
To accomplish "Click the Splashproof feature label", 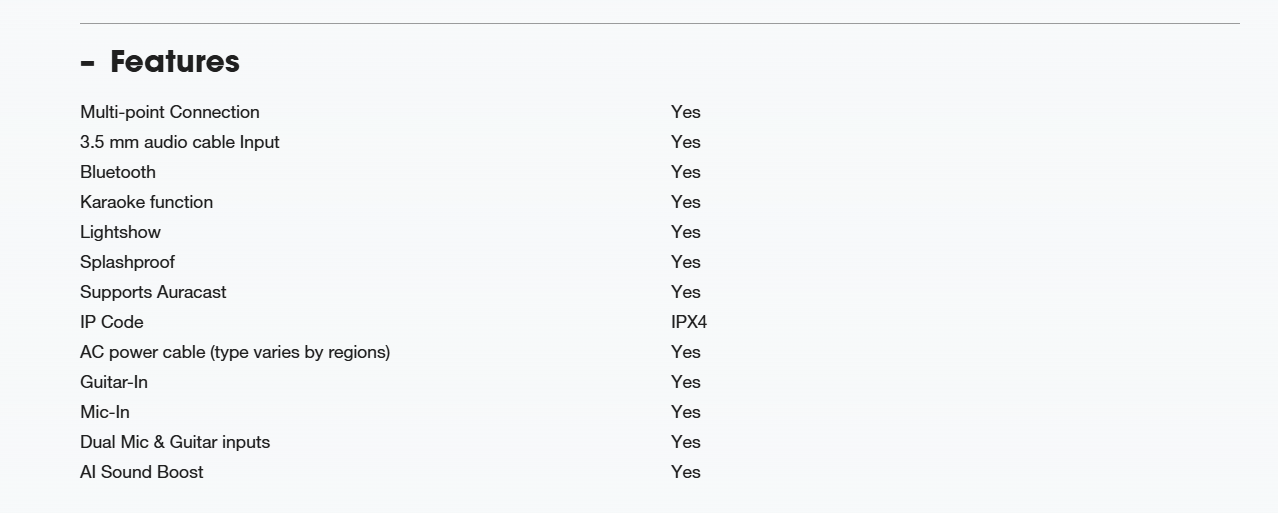I will click(127, 262).
